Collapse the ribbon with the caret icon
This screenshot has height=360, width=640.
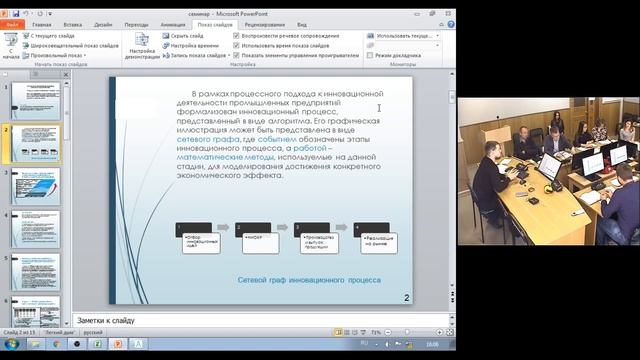pyautogui.click(x=441, y=25)
